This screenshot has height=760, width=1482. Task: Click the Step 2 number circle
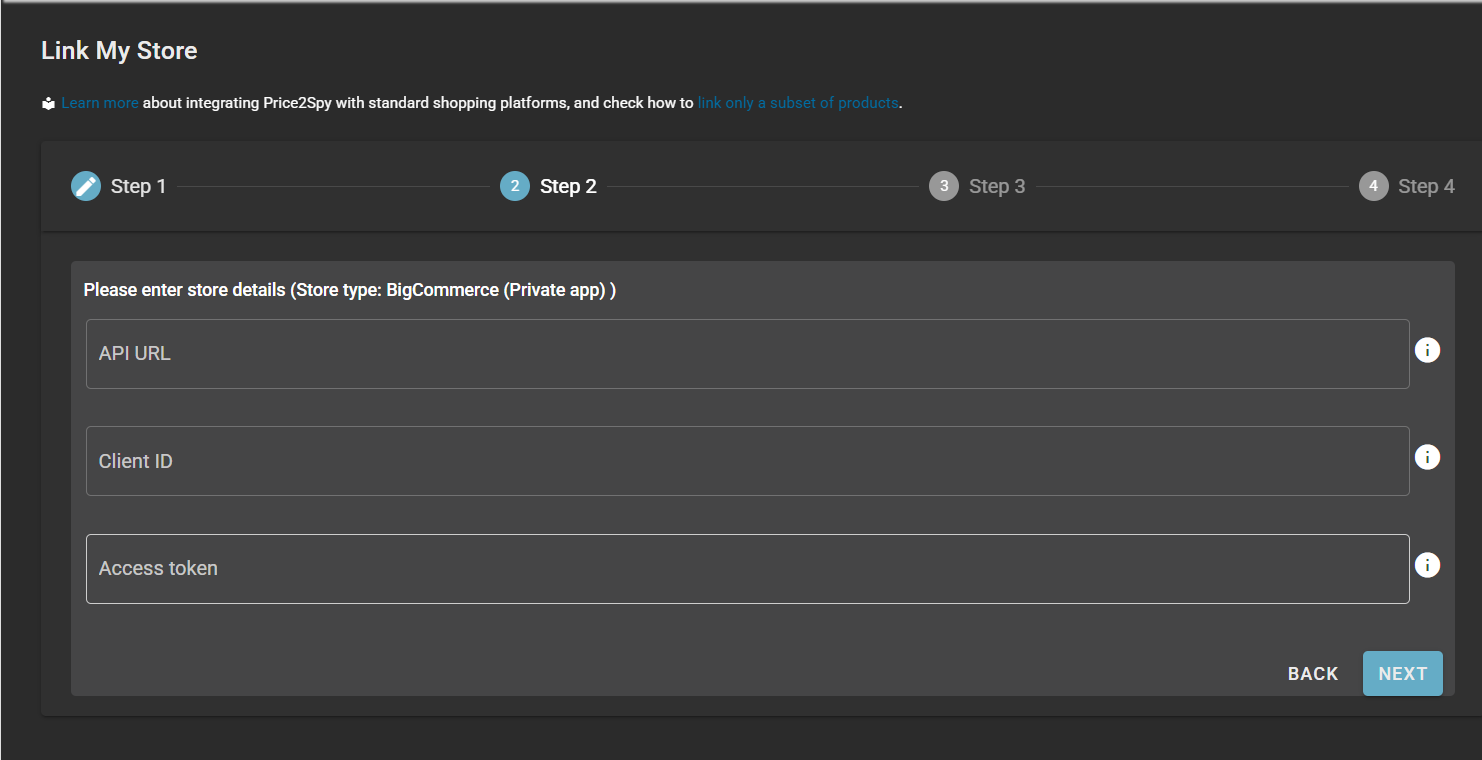click(x=515, y=186)
